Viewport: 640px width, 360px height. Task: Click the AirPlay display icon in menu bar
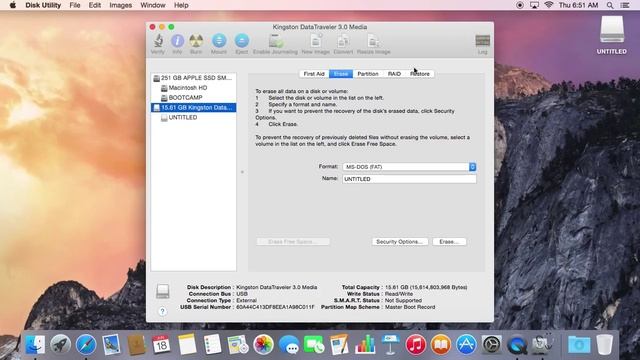[534, 5]
